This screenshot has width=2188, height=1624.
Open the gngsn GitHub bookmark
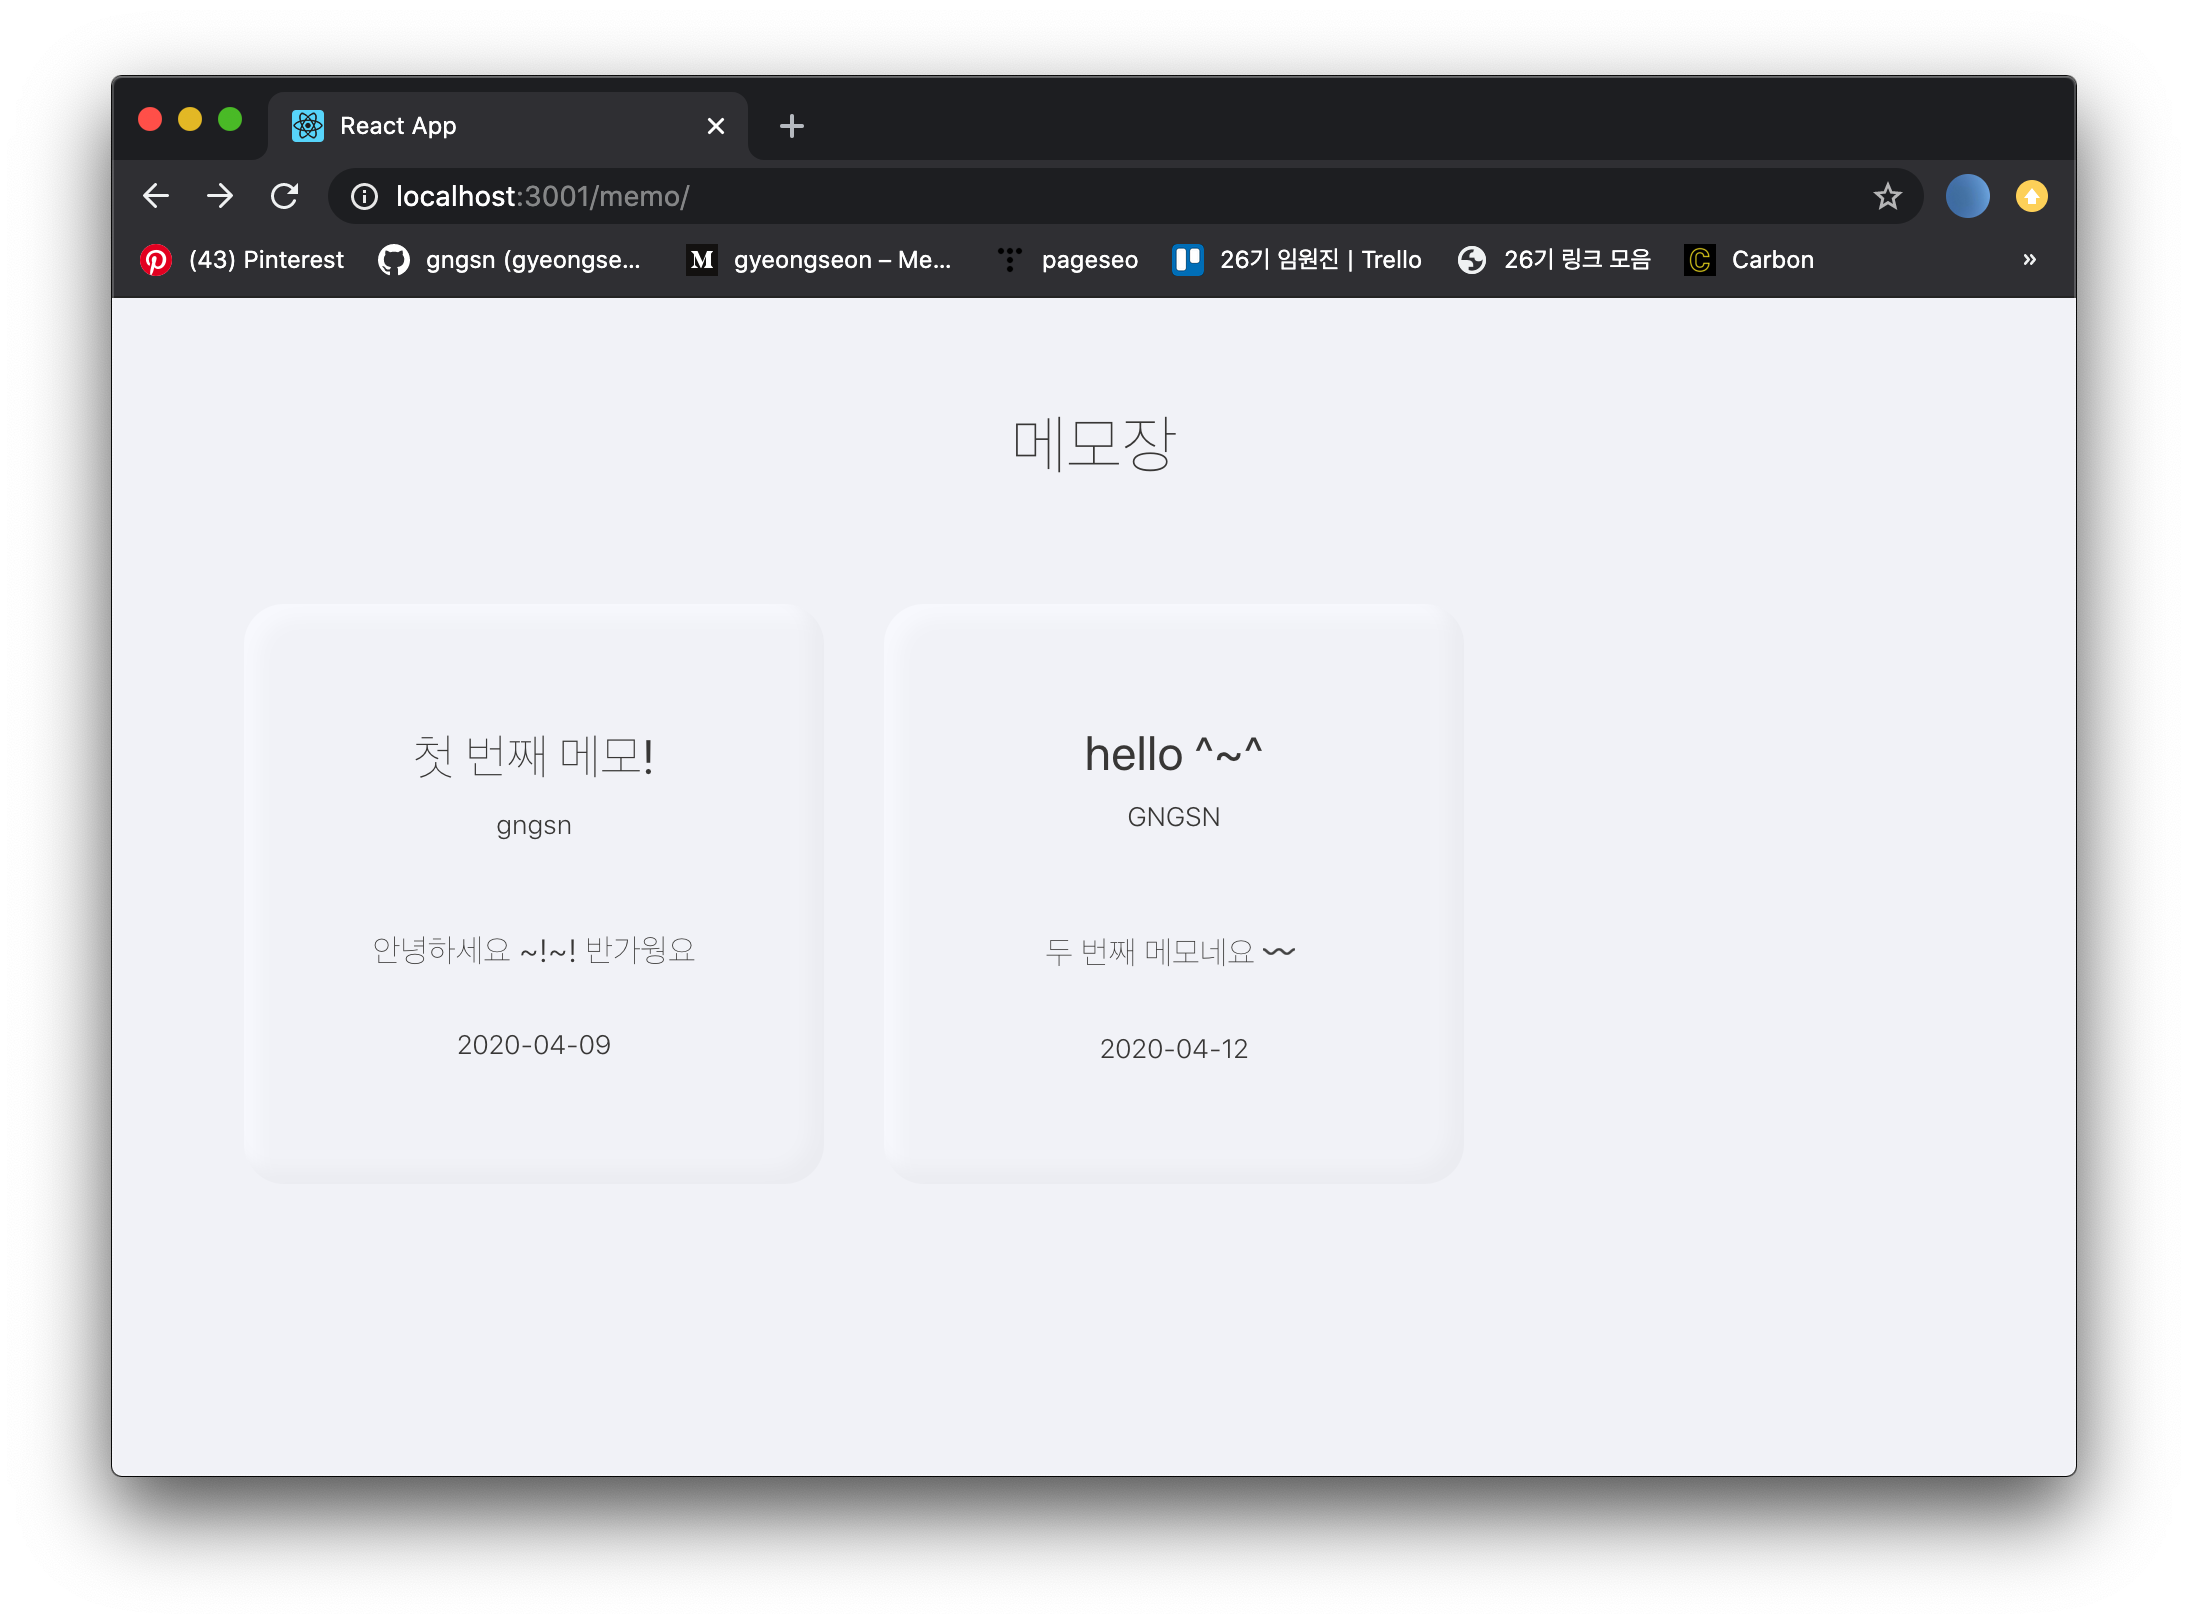coord(510,260)
